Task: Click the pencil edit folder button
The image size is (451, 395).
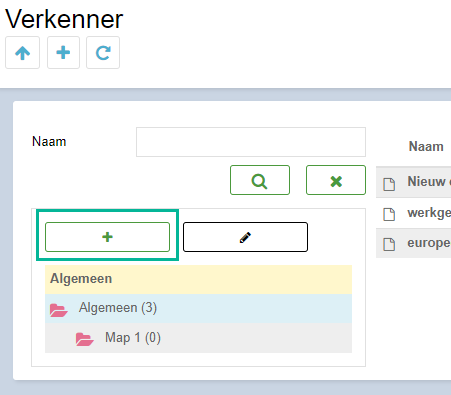Action: pyautogui.click(x=245, y=237)
